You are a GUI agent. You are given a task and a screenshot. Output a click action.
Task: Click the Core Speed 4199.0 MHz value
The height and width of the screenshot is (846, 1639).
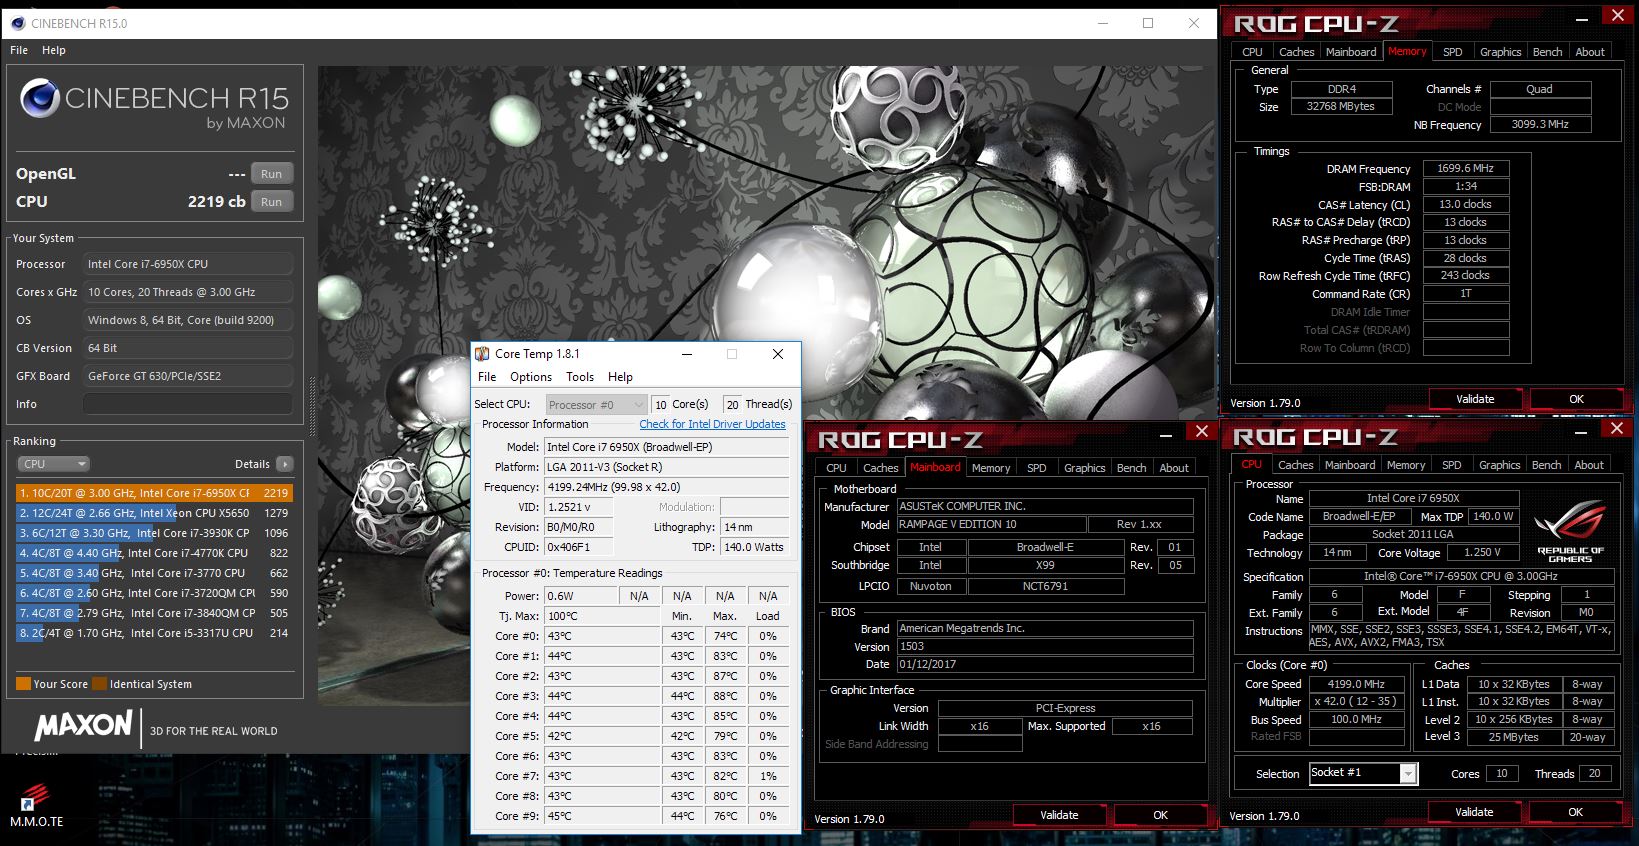point(1356,684)
